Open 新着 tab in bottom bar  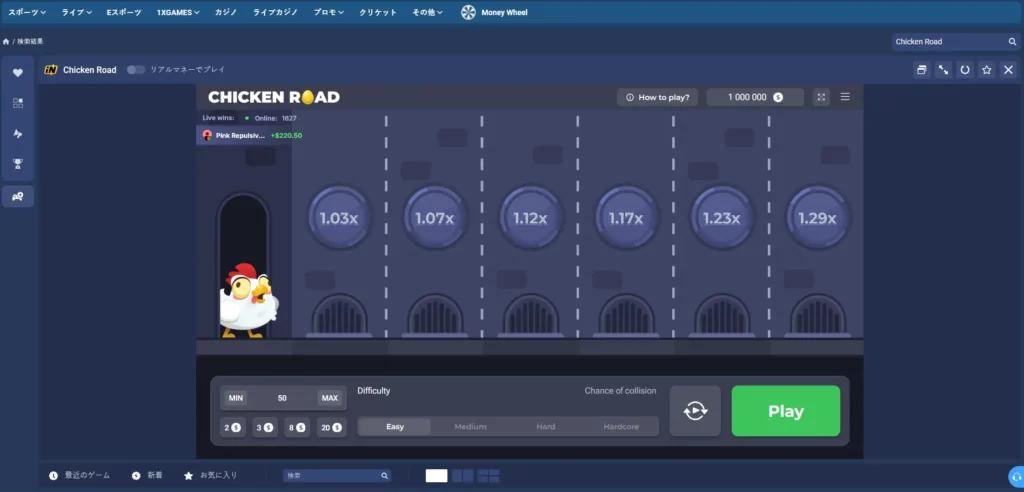(147, 476)
